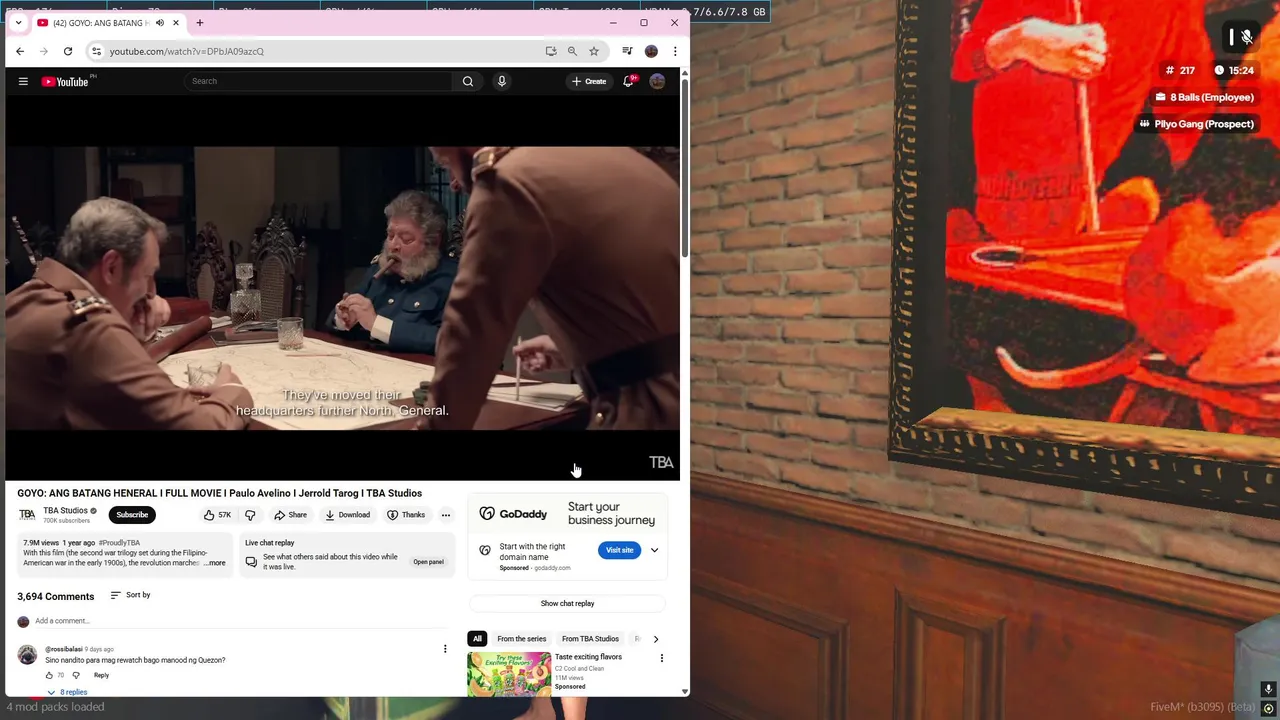Screen dimensions: 1280x720
Task: Open YouTube account avatar menu
Action: point(657,81)
